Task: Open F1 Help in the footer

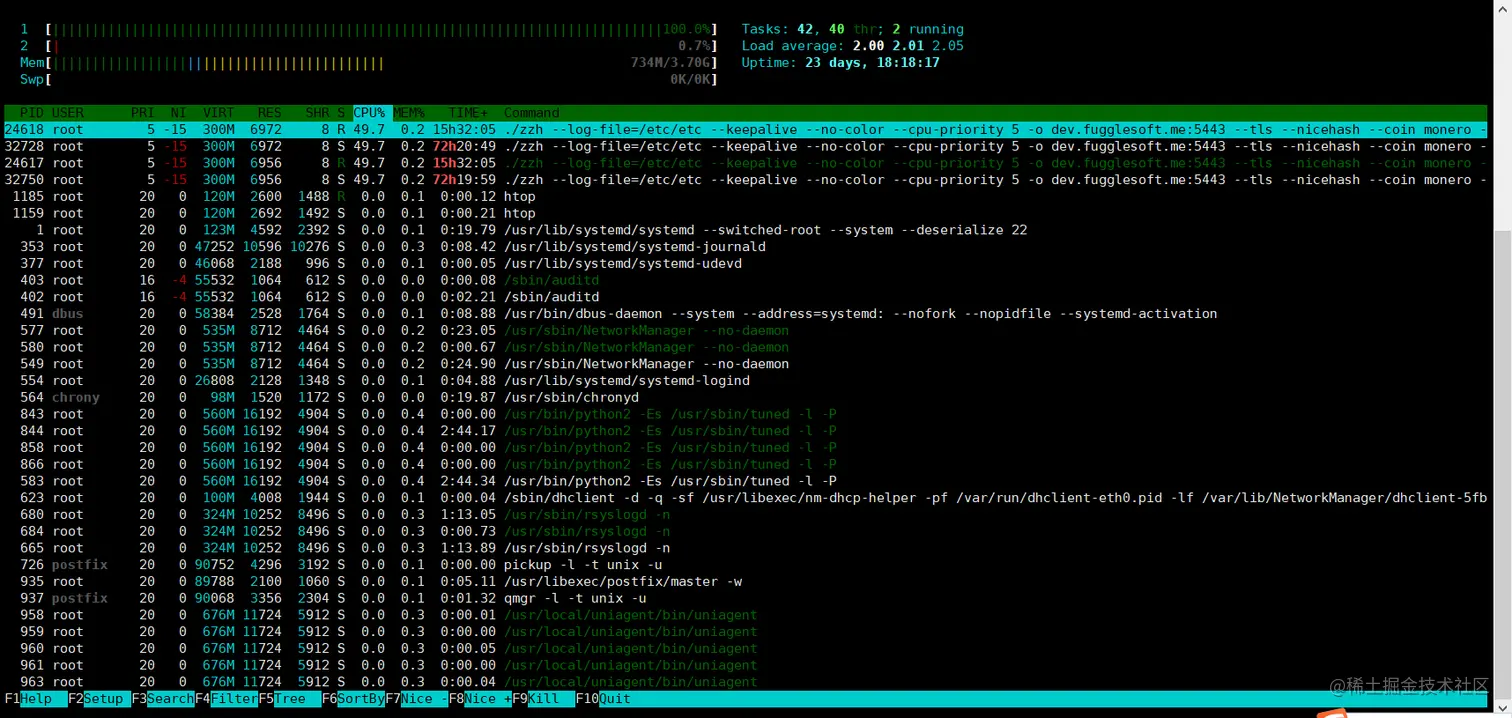Action: tap(35, 699)
